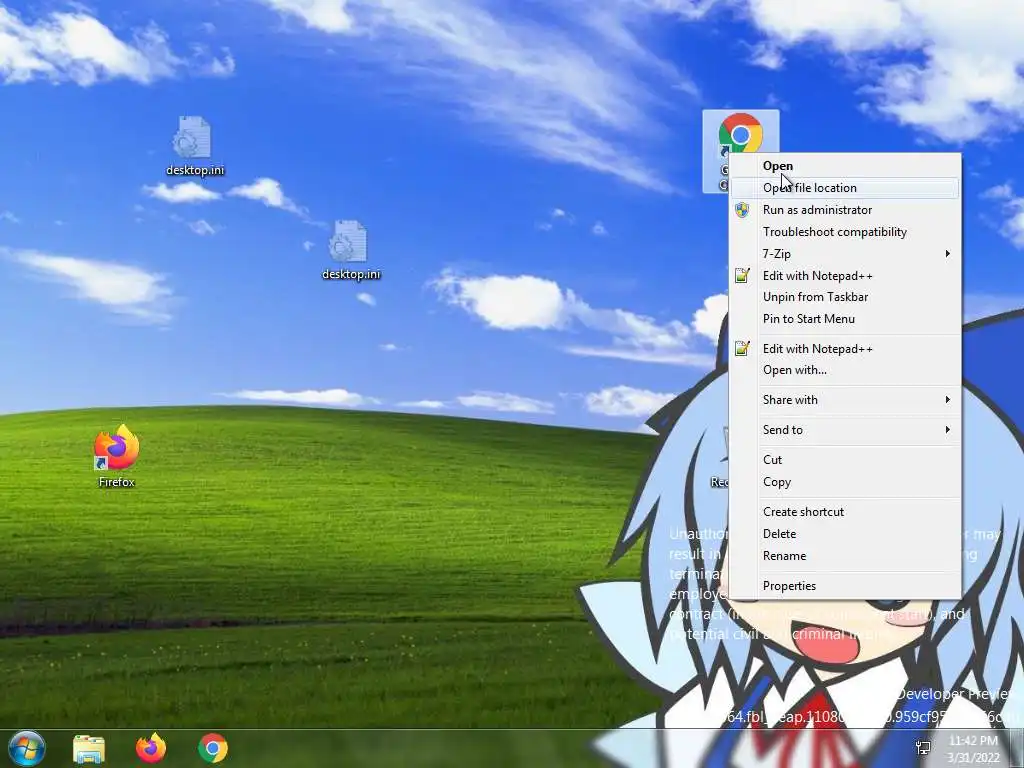Click the first Edit with Notepad++ entry
Viewport: 1024px width, 768px height.
point(844,276)
